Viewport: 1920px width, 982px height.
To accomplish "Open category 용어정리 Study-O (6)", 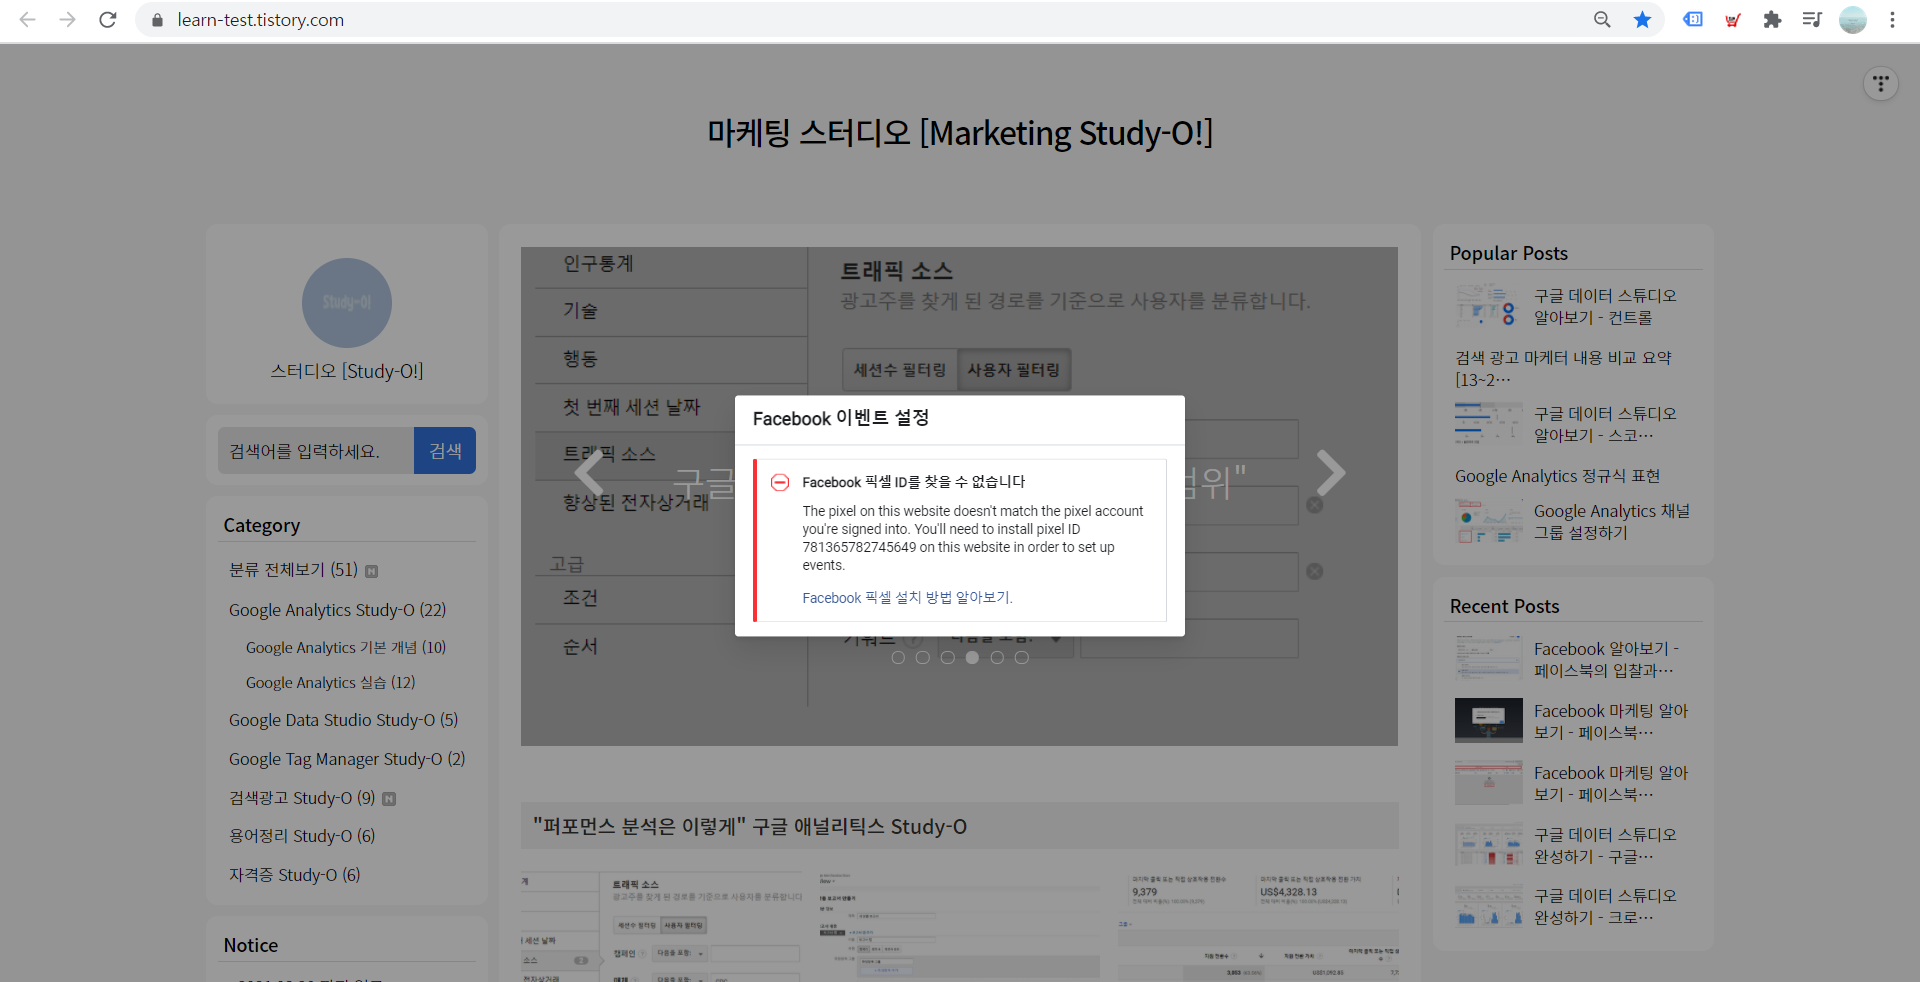I will point(302,836).
